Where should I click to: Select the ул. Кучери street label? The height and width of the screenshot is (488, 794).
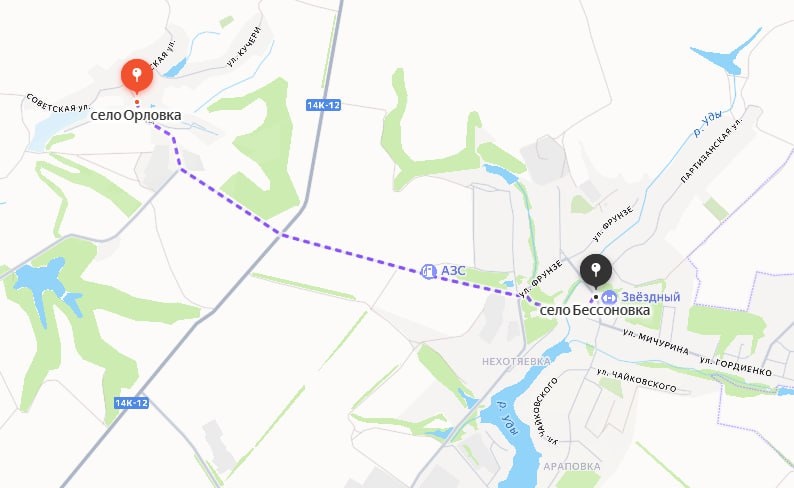(x=244, y=47)
